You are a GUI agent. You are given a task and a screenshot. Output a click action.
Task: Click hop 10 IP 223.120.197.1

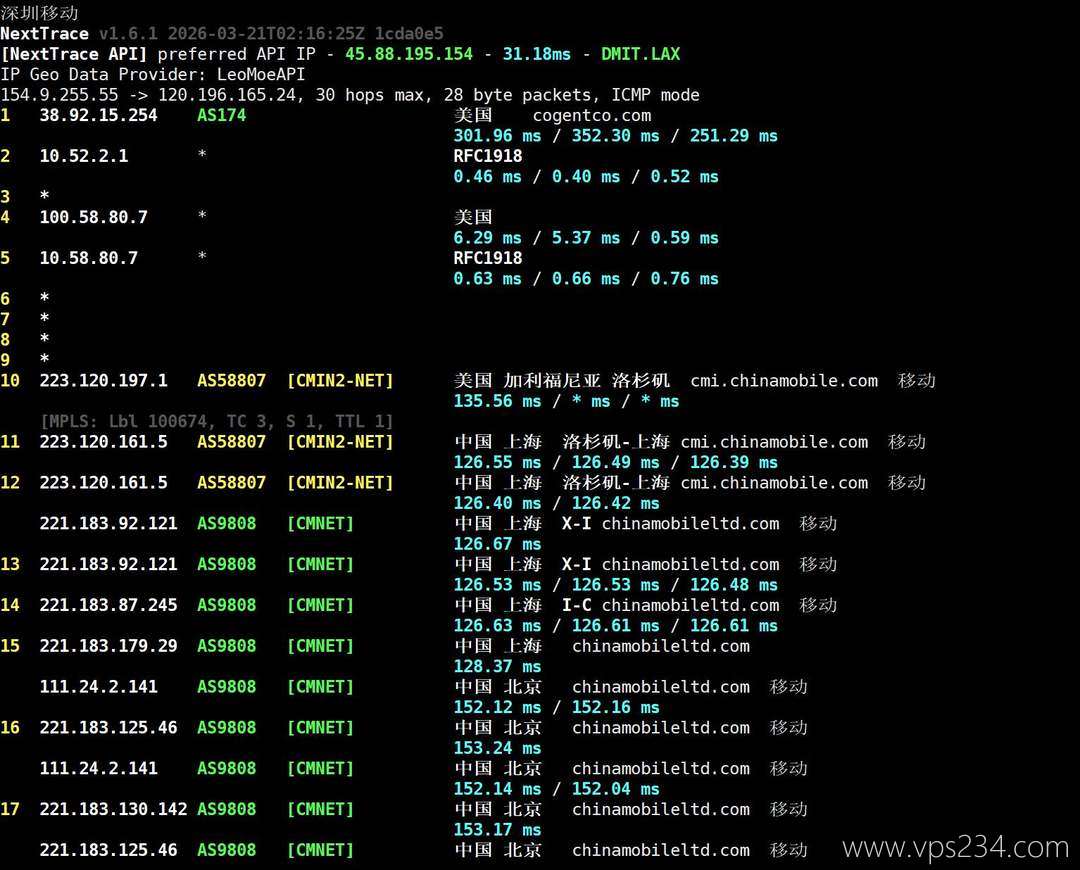click(x=103, y=380)
